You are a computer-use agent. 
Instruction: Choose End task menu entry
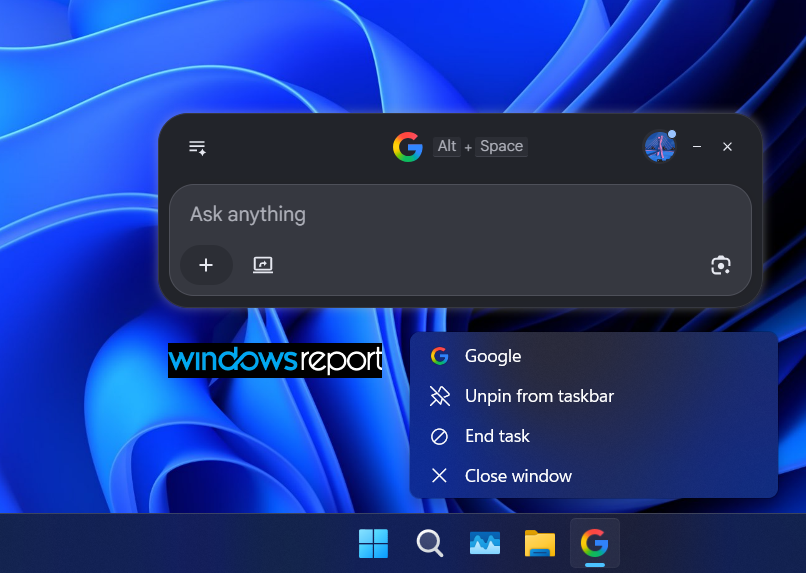[x=594, y=436]
